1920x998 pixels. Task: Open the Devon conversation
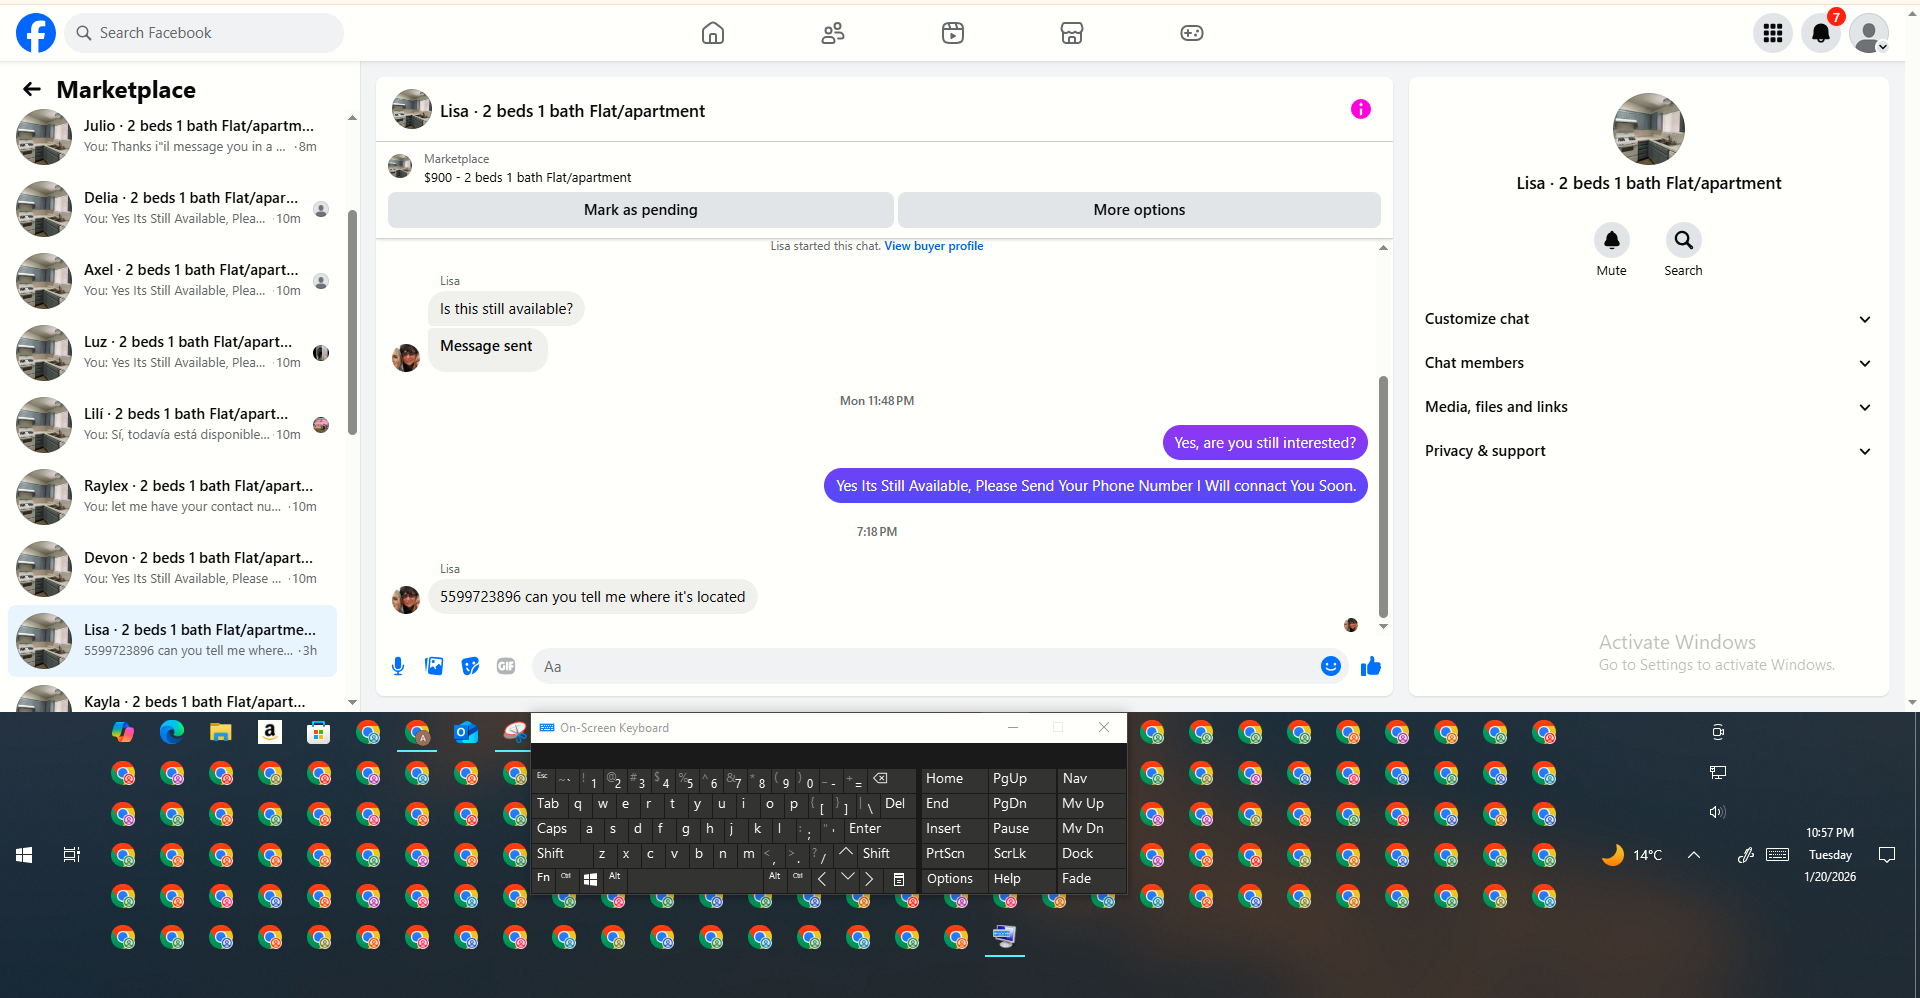(173, 569)
